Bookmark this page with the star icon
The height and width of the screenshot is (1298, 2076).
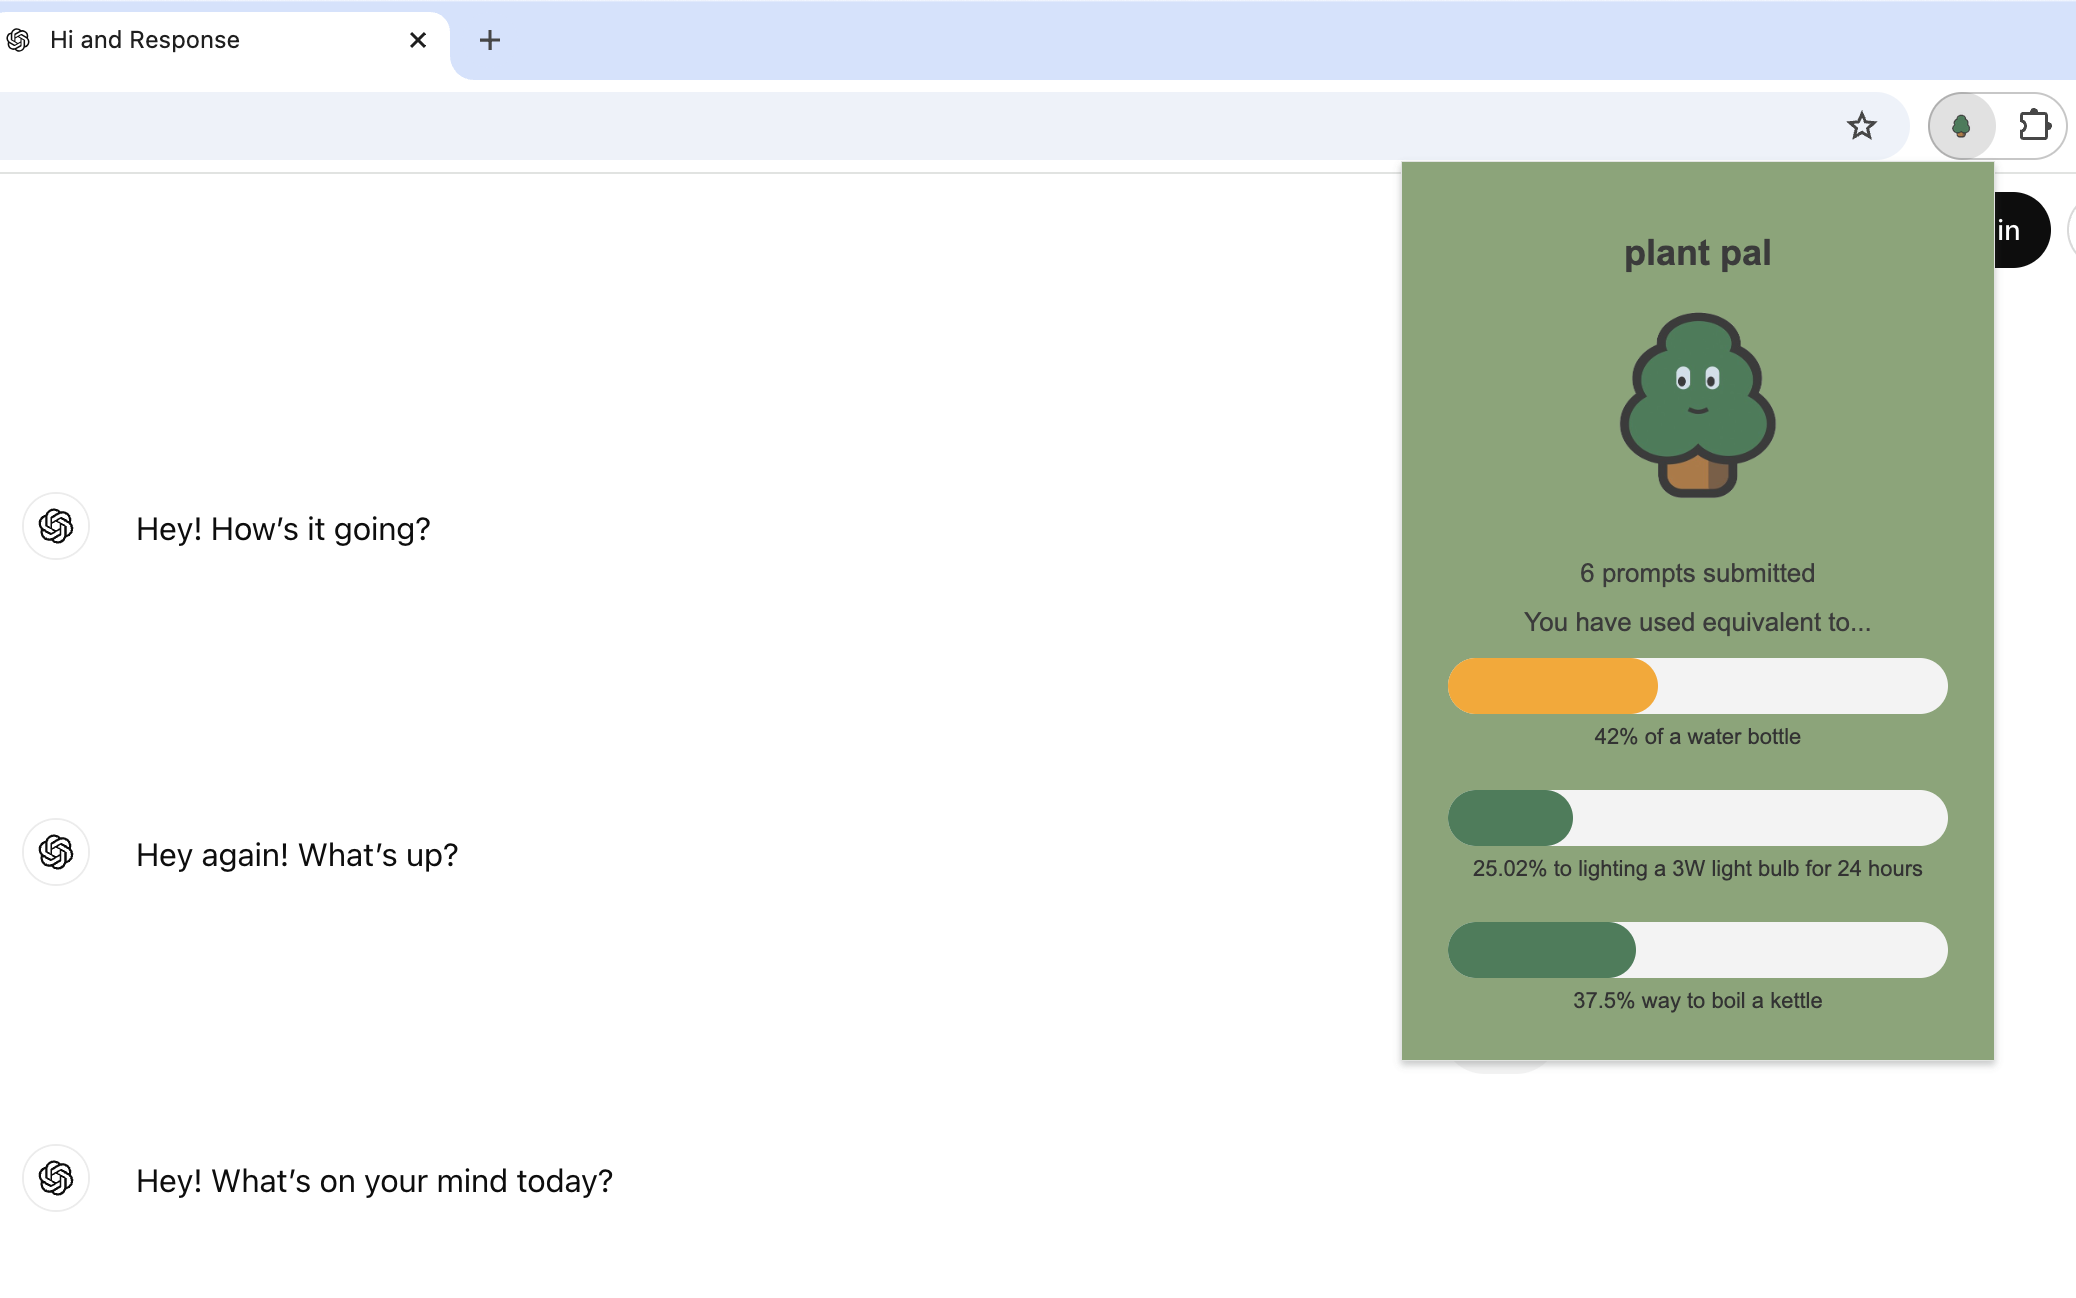[x=1861, y=126]
